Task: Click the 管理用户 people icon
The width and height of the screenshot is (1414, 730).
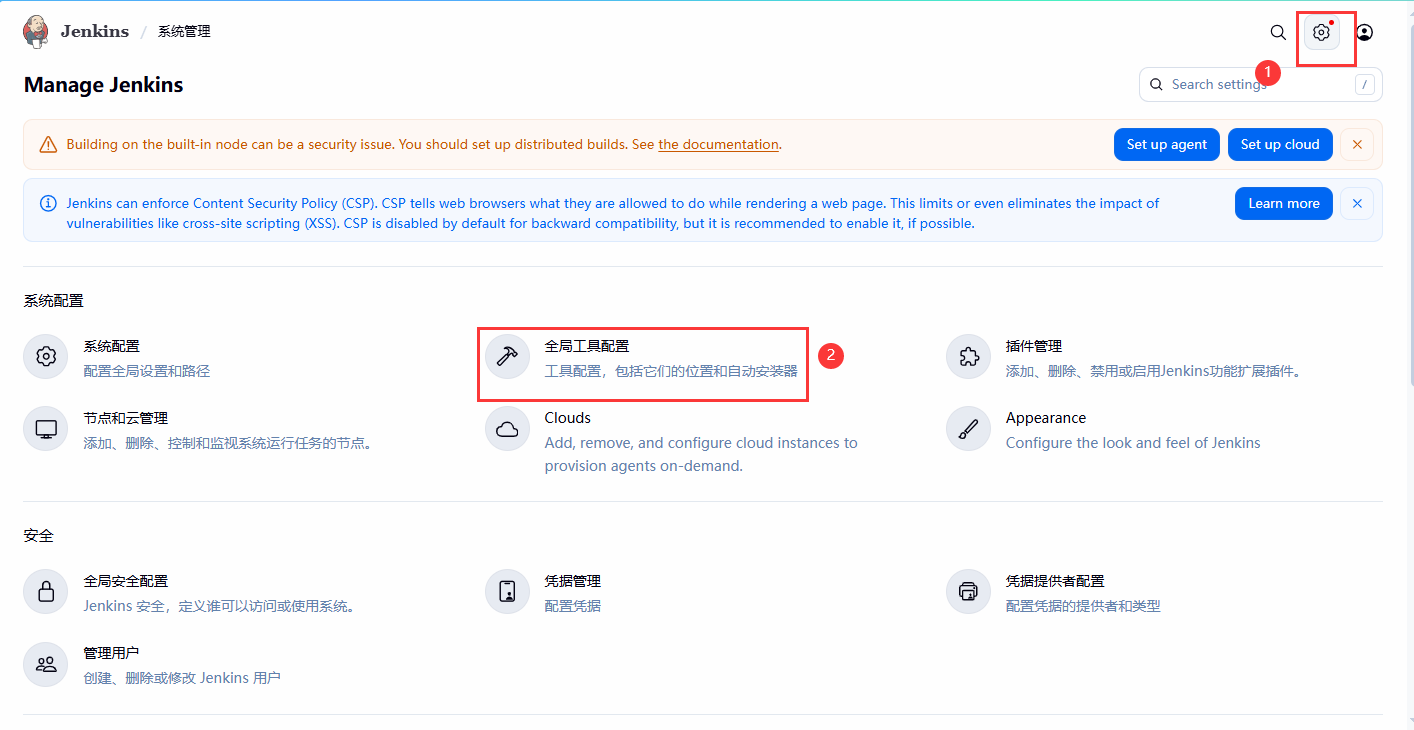Action: (46, 664)
